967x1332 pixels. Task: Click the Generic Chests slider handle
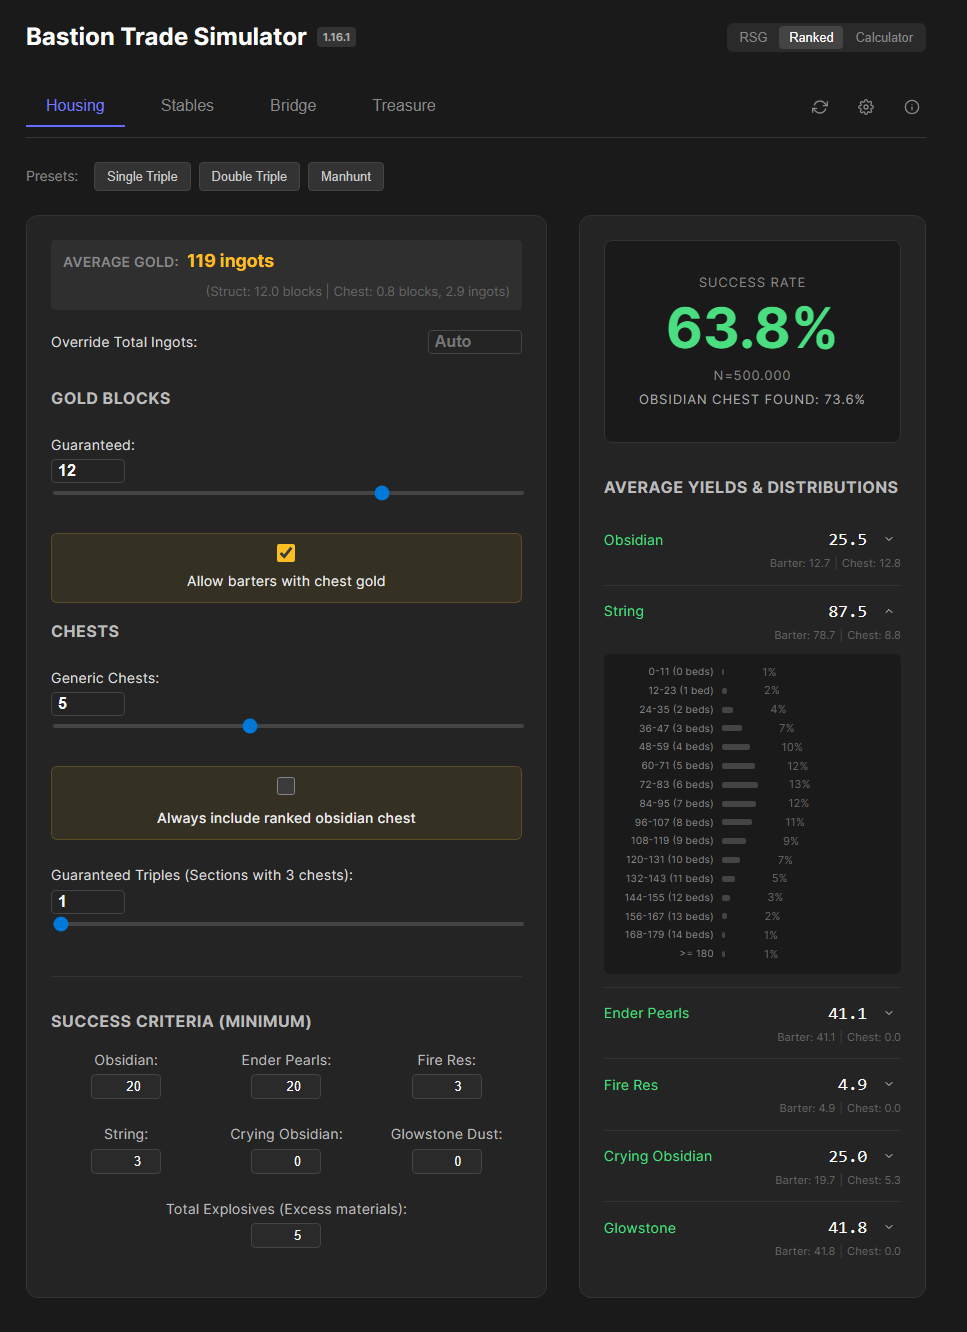click(x=250, y=726)
